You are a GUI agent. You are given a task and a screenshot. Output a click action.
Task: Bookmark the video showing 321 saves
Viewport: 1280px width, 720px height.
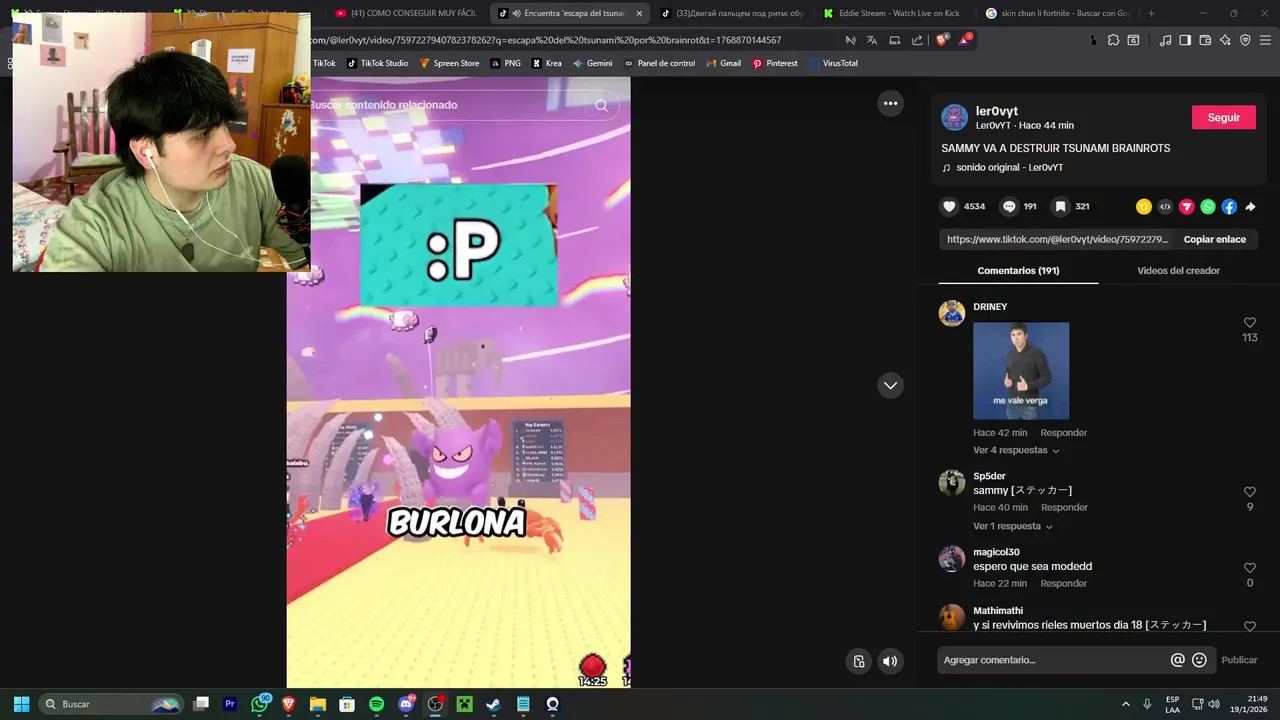pos(1060,207)
